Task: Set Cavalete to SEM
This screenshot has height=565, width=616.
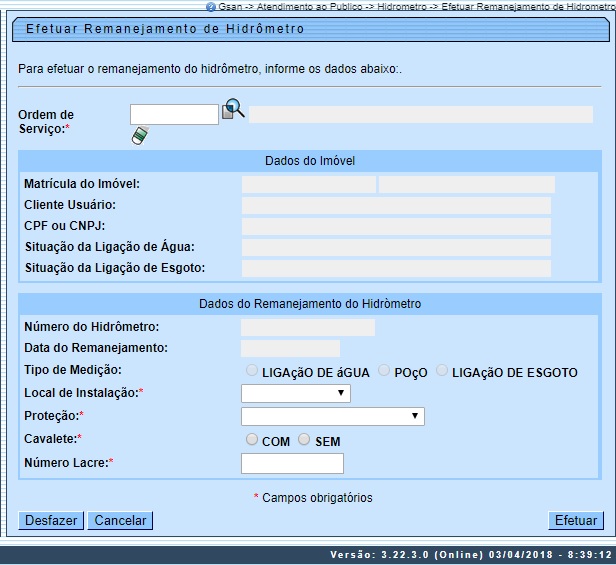Action: 304,440
